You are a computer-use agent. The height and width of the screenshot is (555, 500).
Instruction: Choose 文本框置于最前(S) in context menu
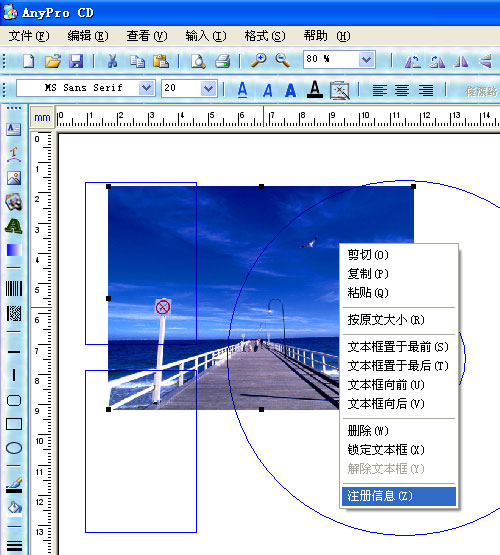point(399,347)
